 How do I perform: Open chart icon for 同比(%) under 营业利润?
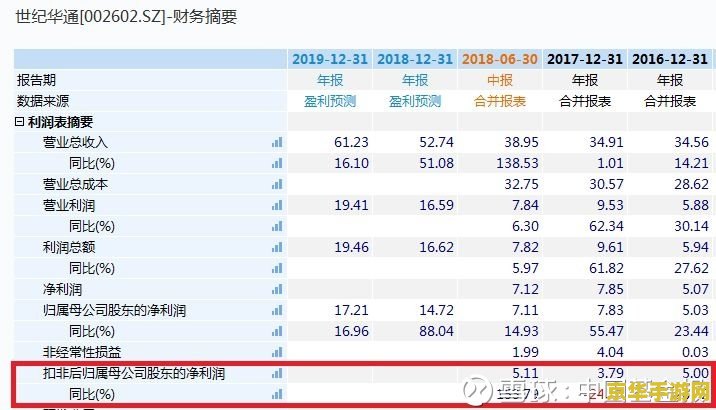(277, 226)
